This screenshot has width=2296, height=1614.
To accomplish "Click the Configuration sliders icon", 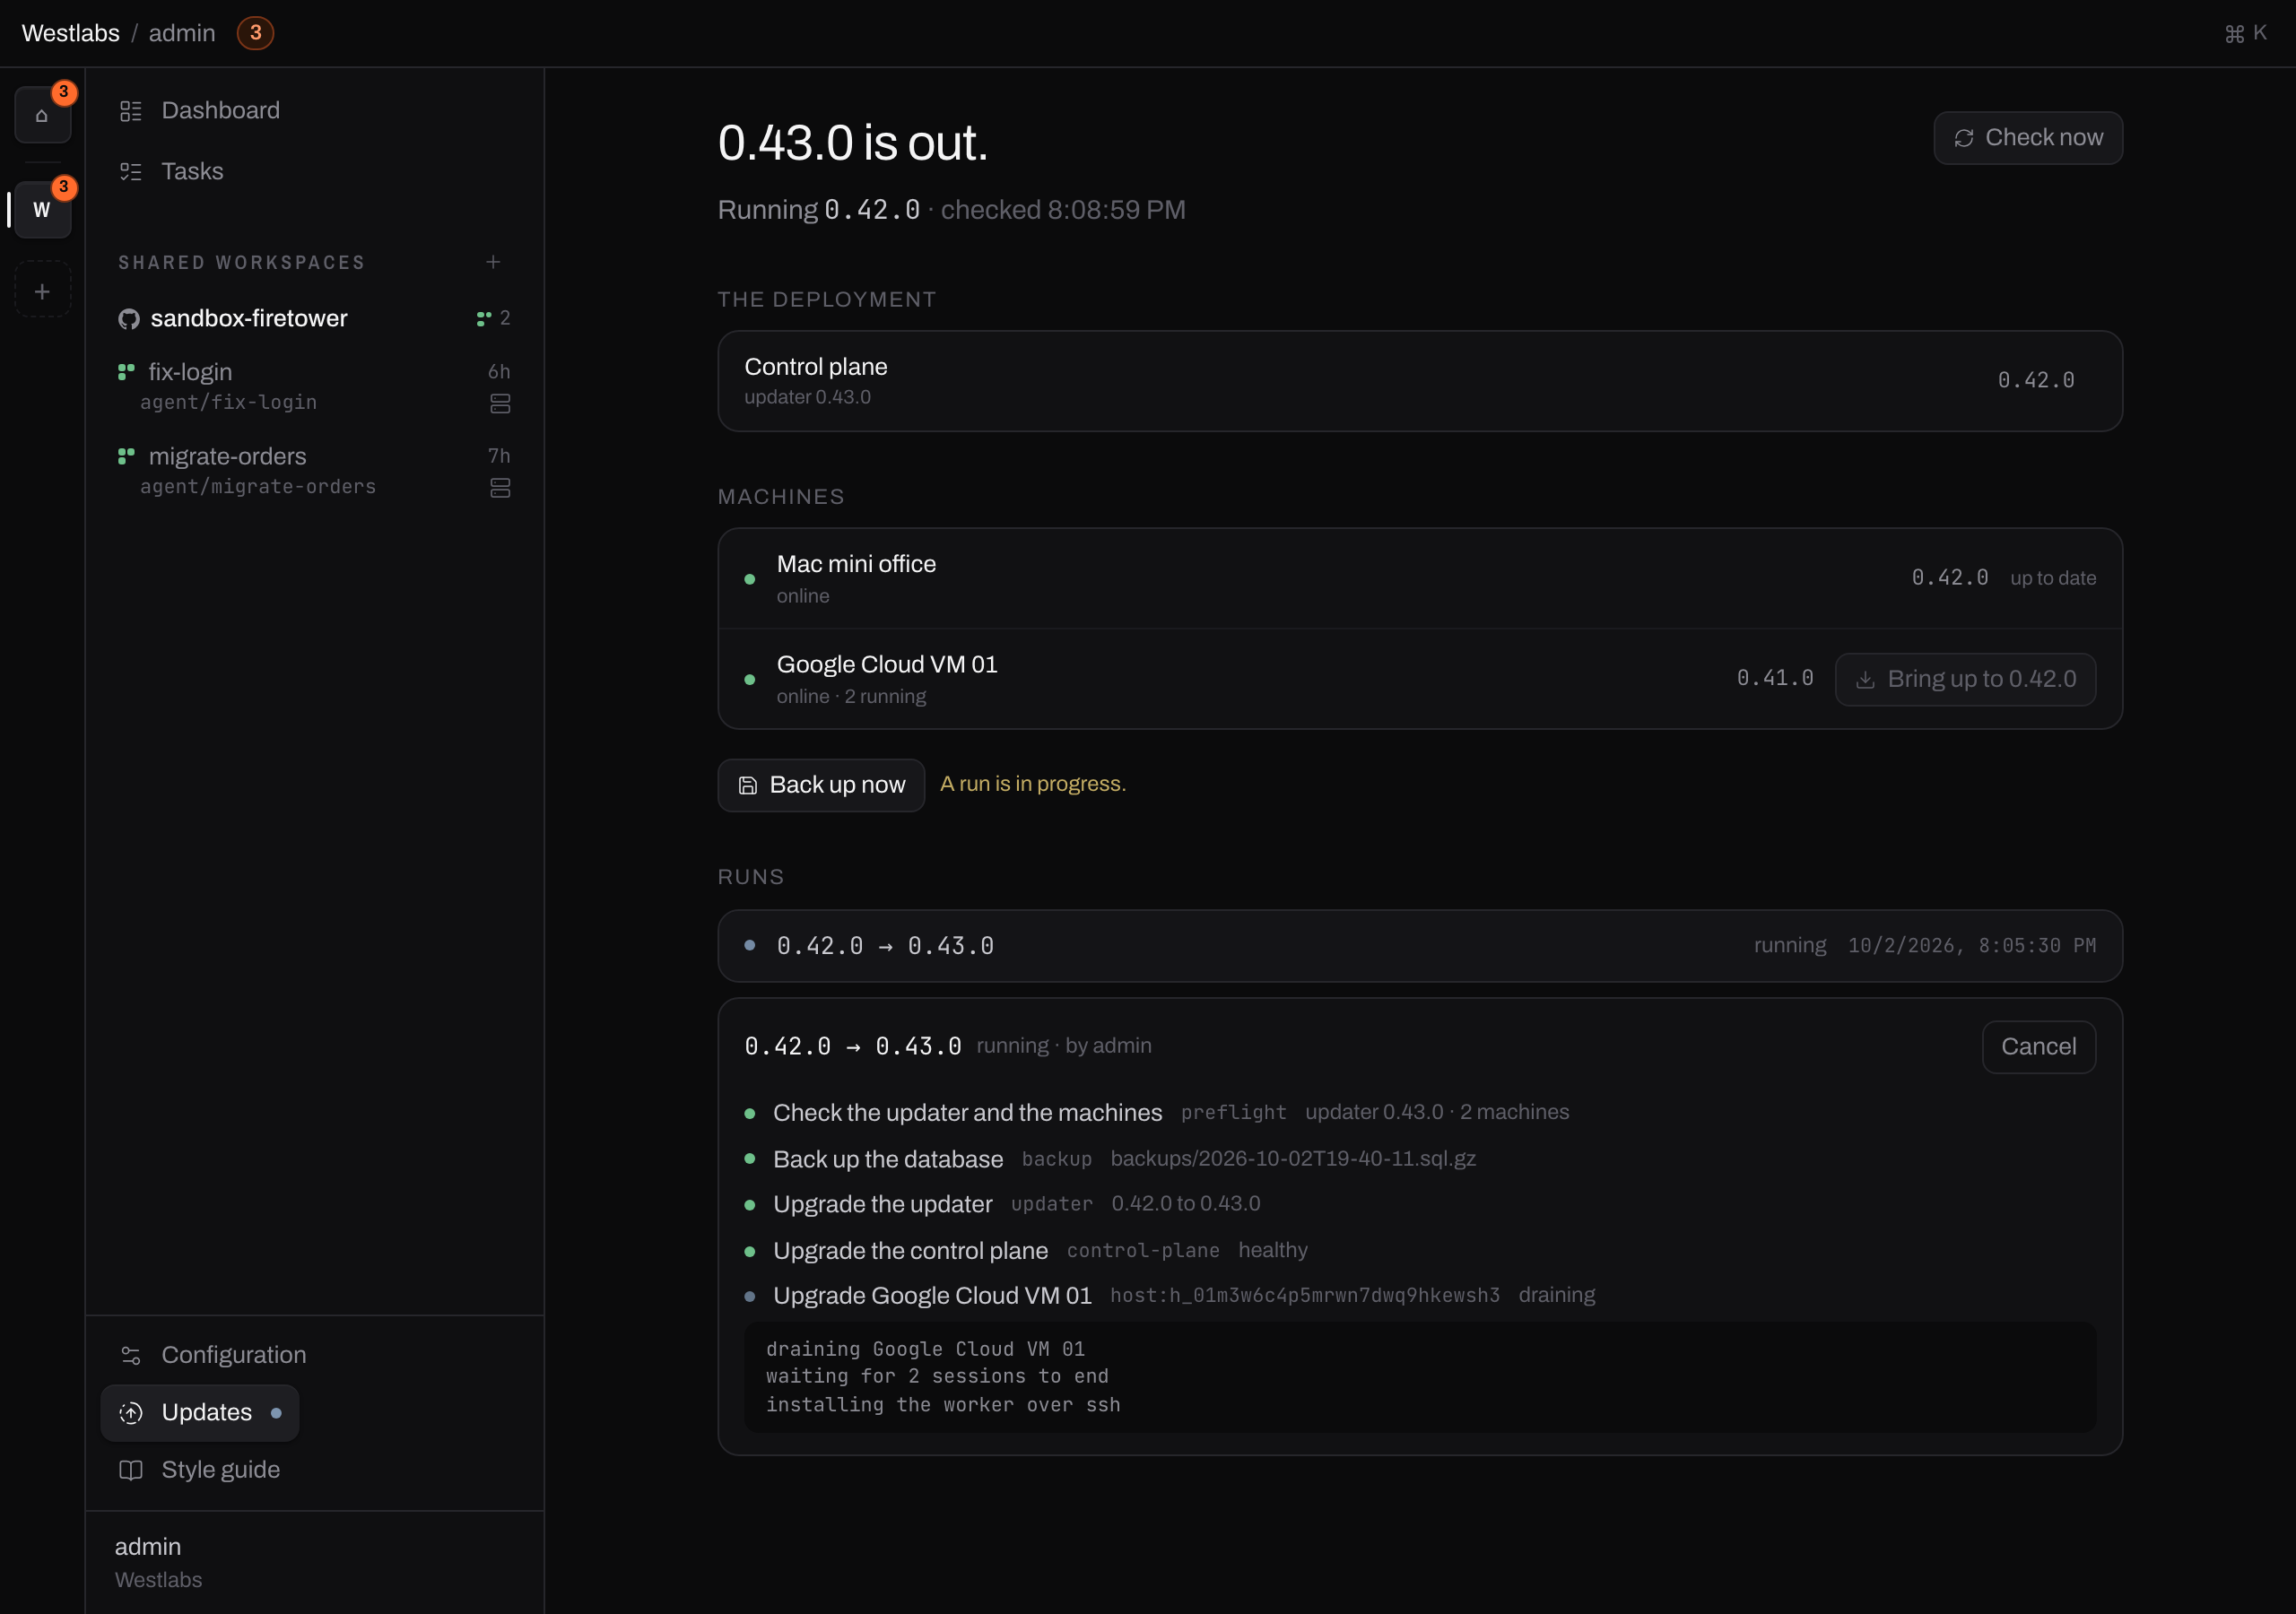I will [x=131, y=1354].
